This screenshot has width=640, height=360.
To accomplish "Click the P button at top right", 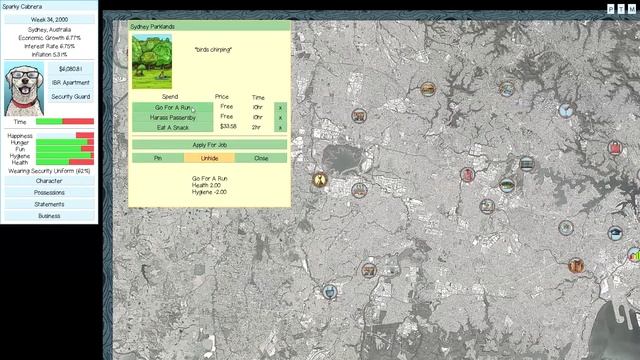I will coord(611,9).
